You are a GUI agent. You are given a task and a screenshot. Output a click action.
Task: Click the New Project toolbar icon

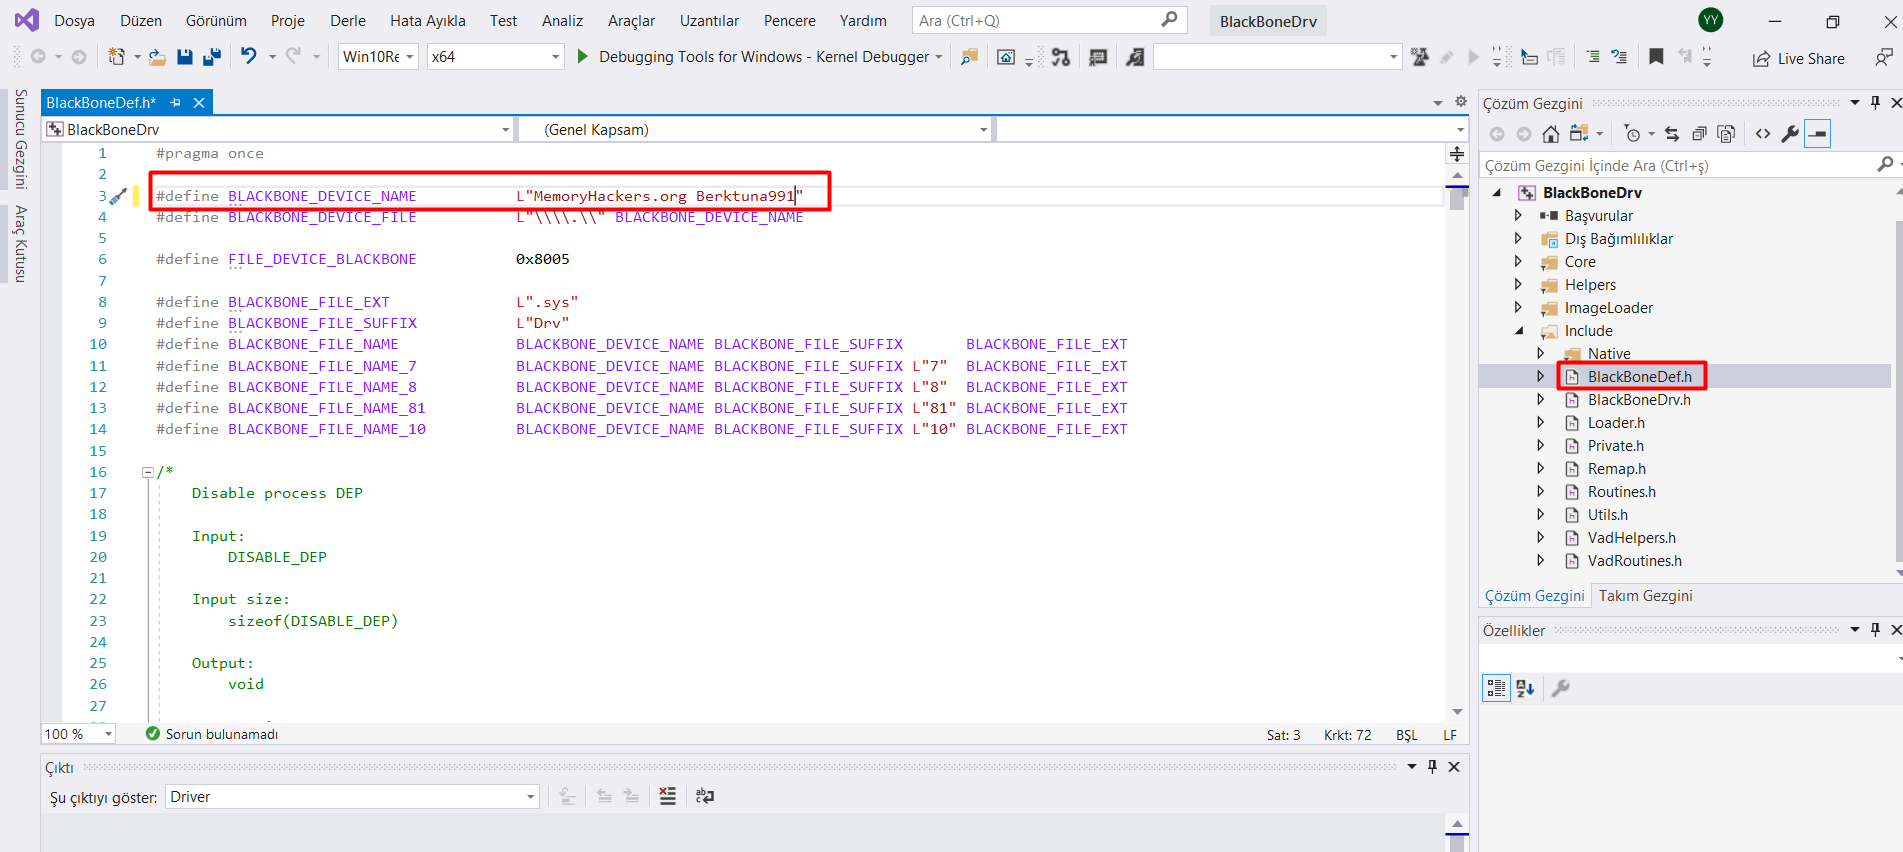117,57
